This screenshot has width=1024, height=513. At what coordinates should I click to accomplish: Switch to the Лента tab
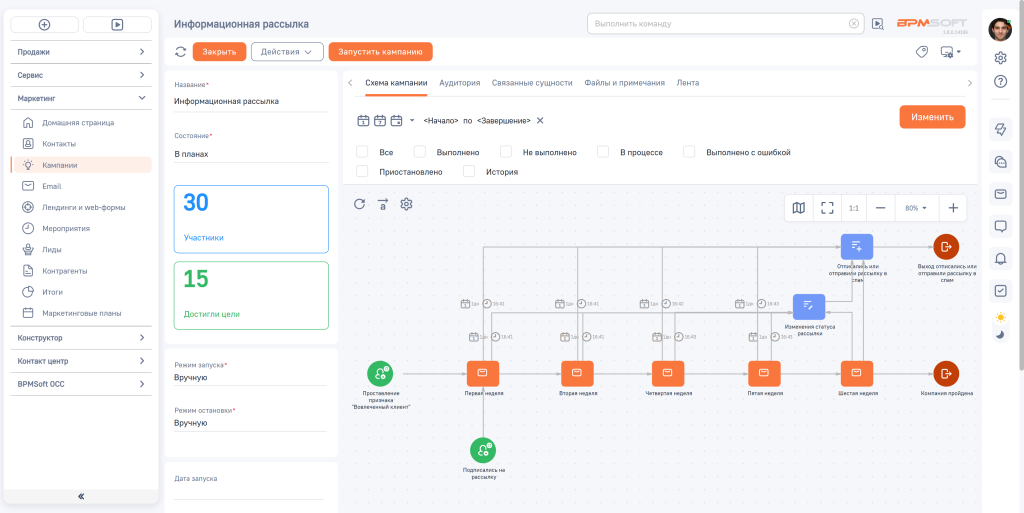pyautogui.click(x=688, y=83)
